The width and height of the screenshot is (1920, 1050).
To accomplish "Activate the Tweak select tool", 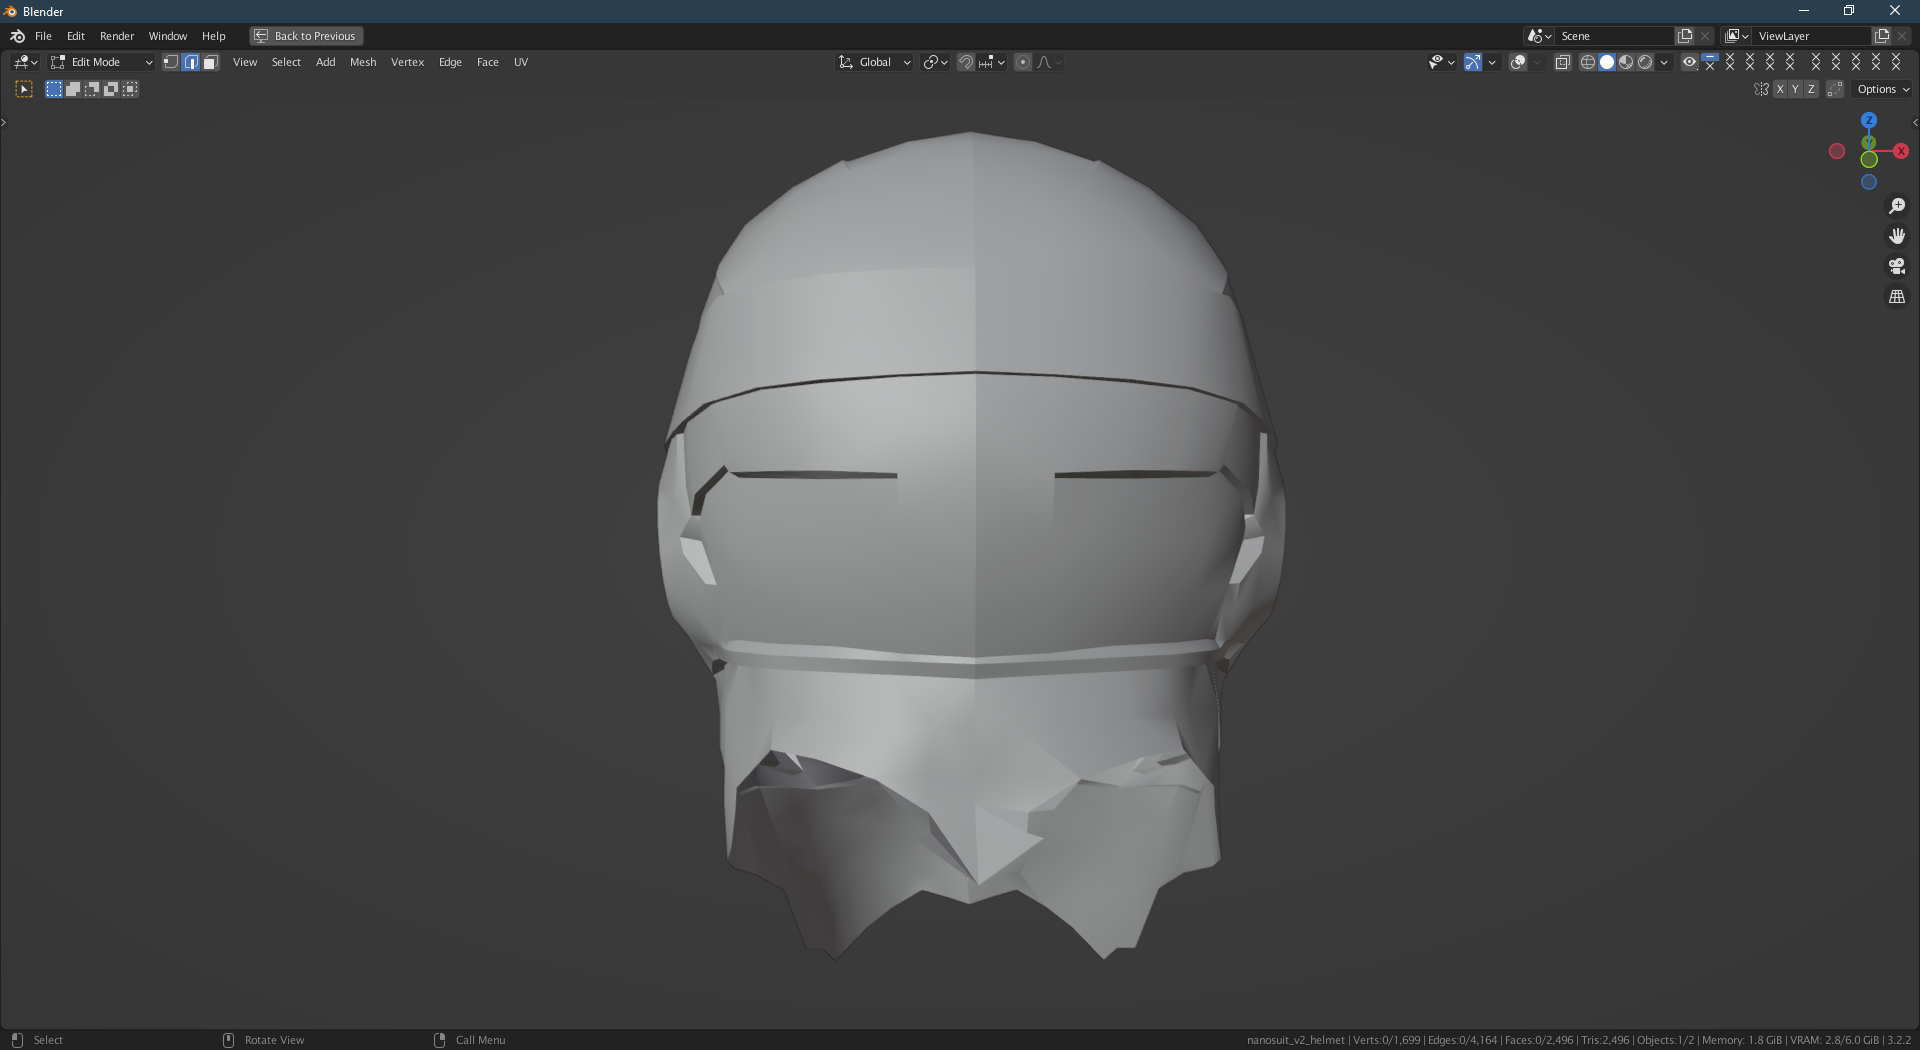I will (x=23, y=88).
